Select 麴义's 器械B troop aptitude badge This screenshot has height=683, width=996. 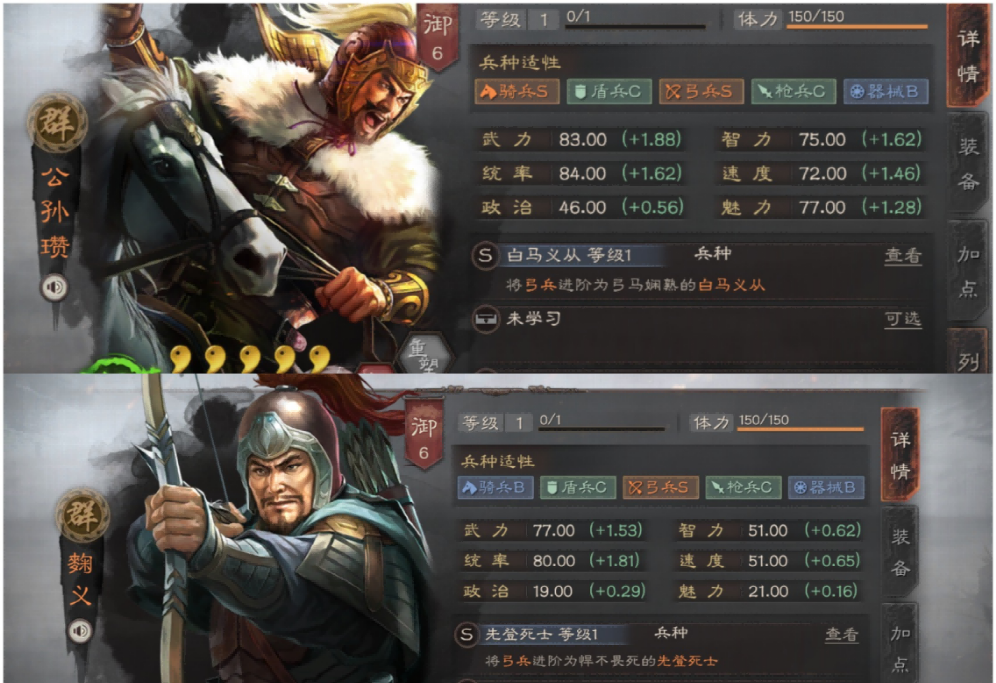(826, 487)
